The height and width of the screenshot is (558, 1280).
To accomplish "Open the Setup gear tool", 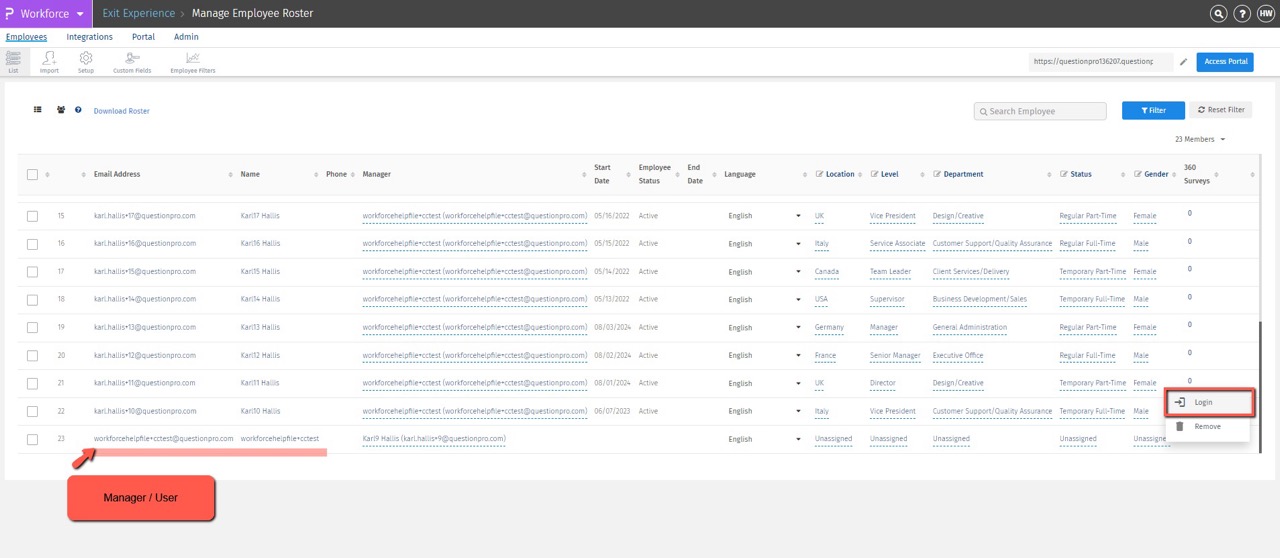I will point(86,62).
